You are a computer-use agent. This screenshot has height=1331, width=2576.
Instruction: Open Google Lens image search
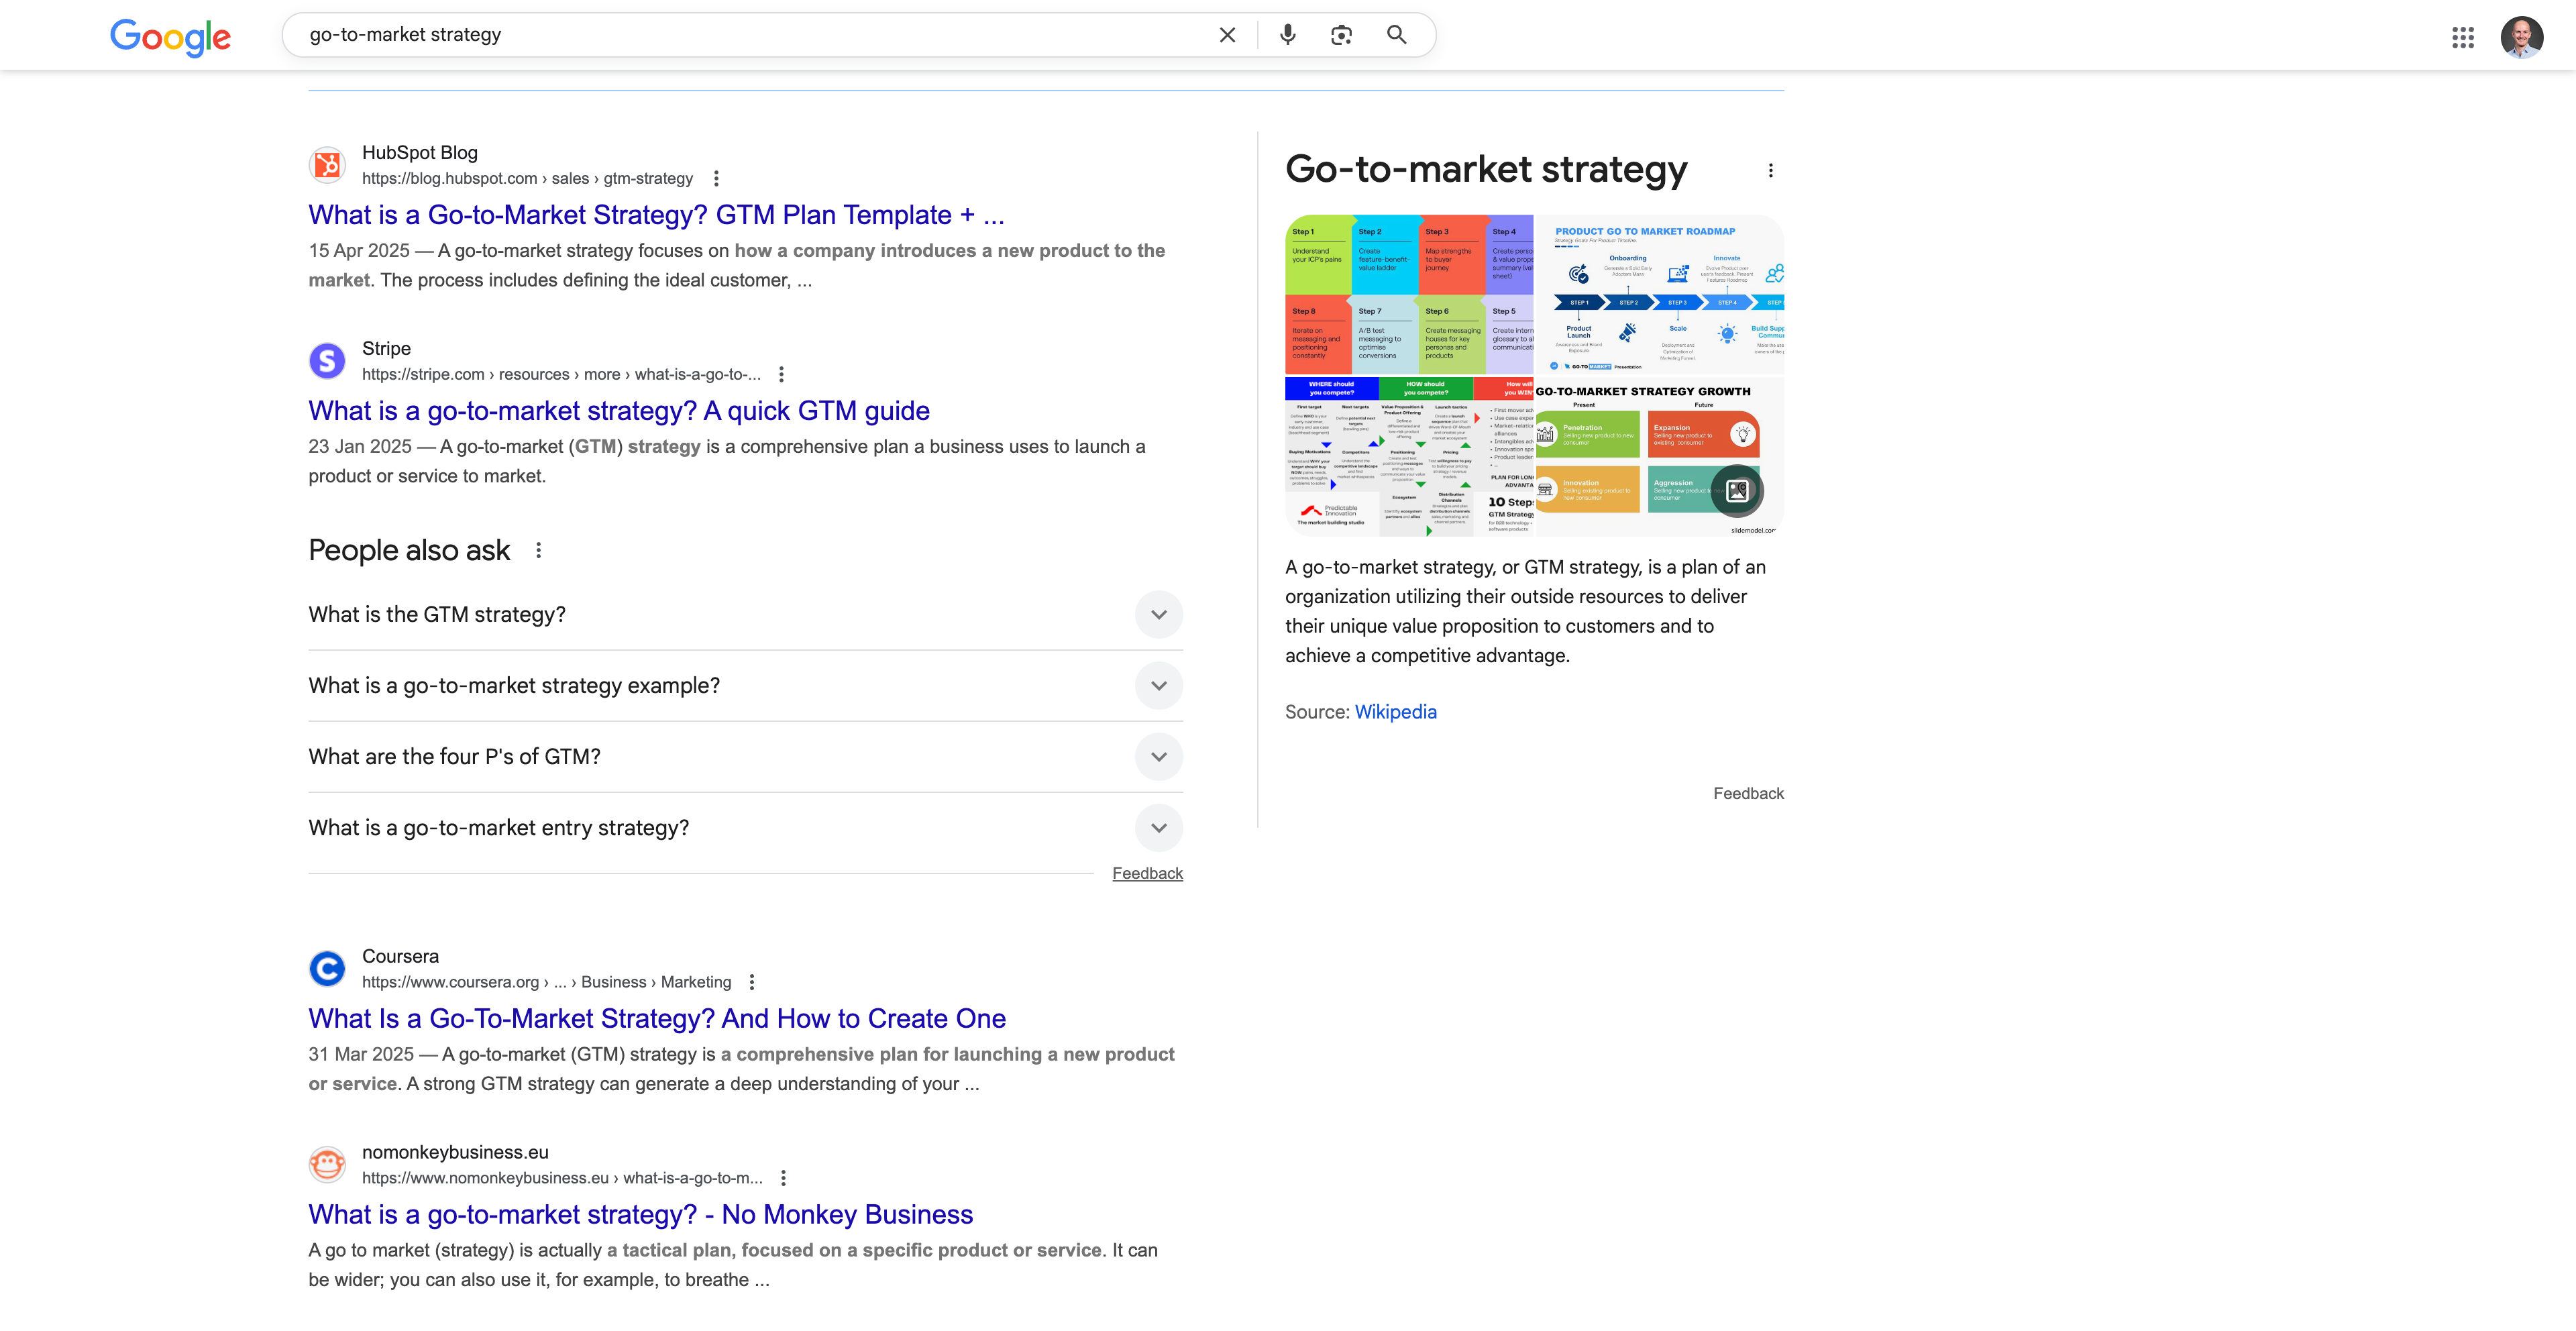click(1341, 35)
